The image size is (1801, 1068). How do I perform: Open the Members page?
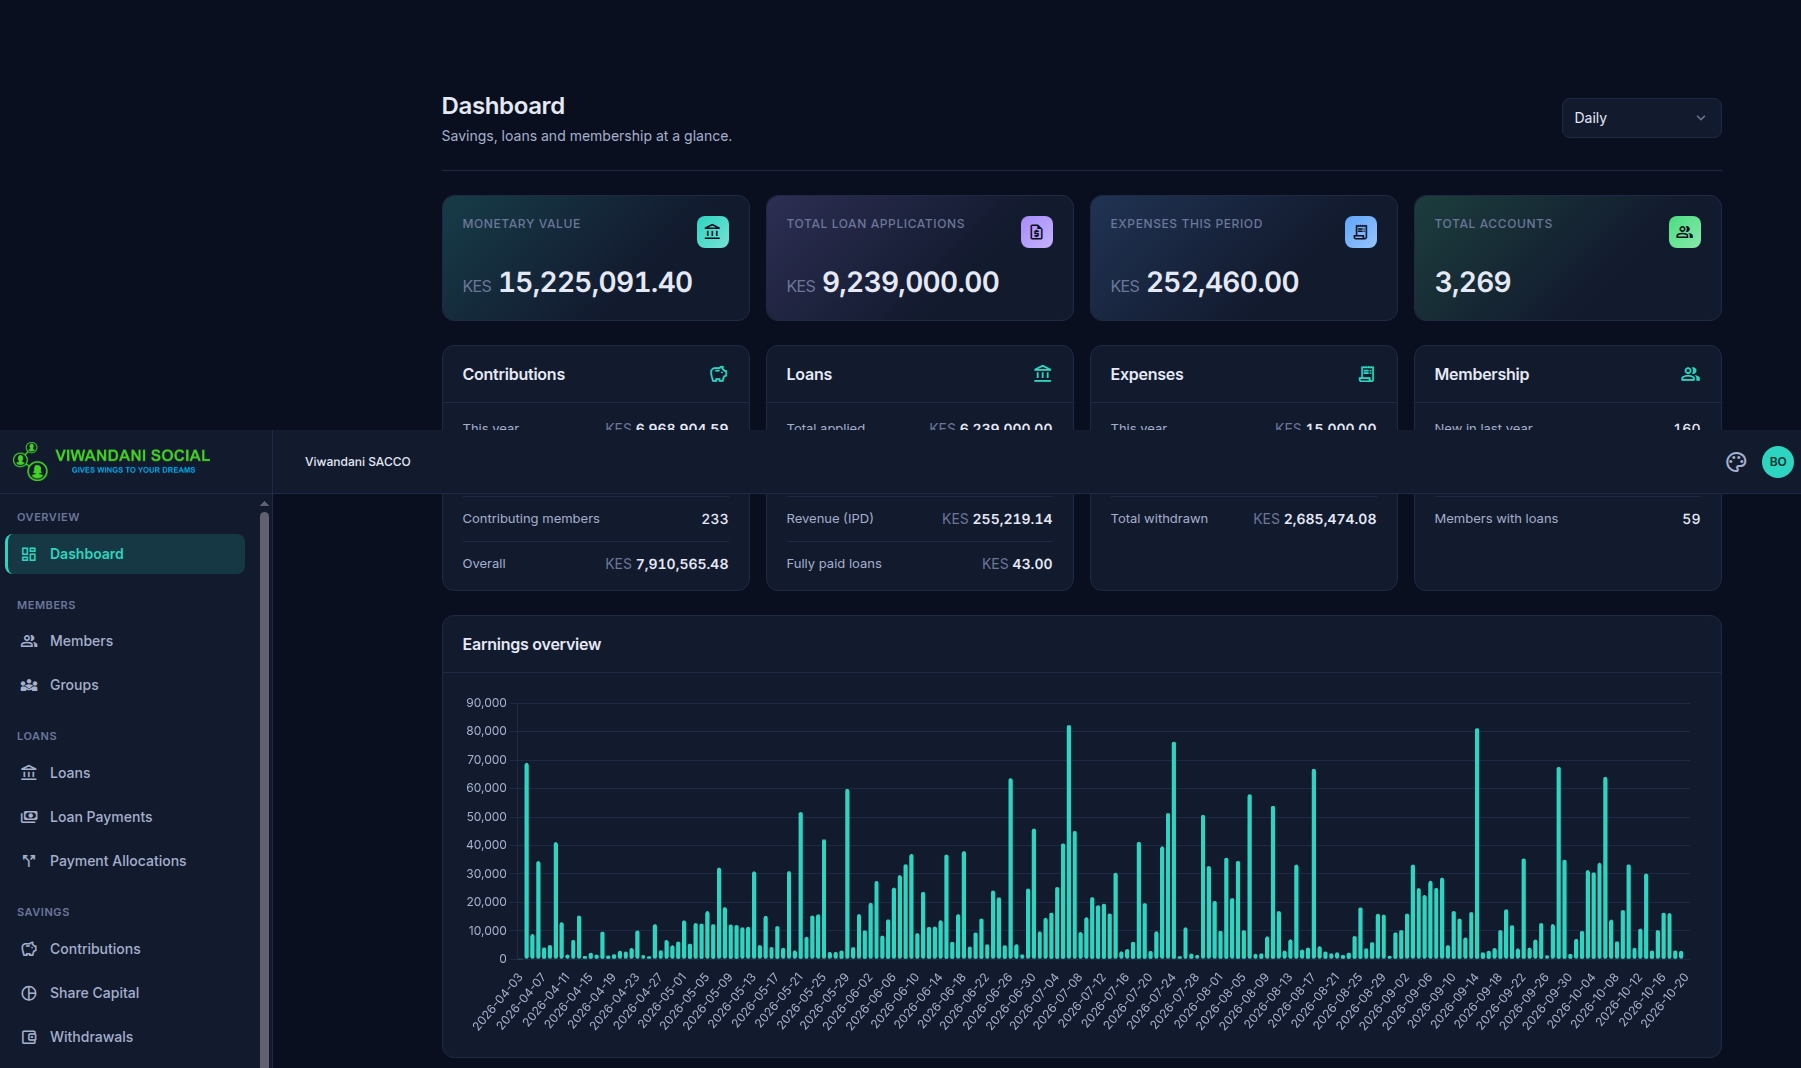[x=125, y=641]
